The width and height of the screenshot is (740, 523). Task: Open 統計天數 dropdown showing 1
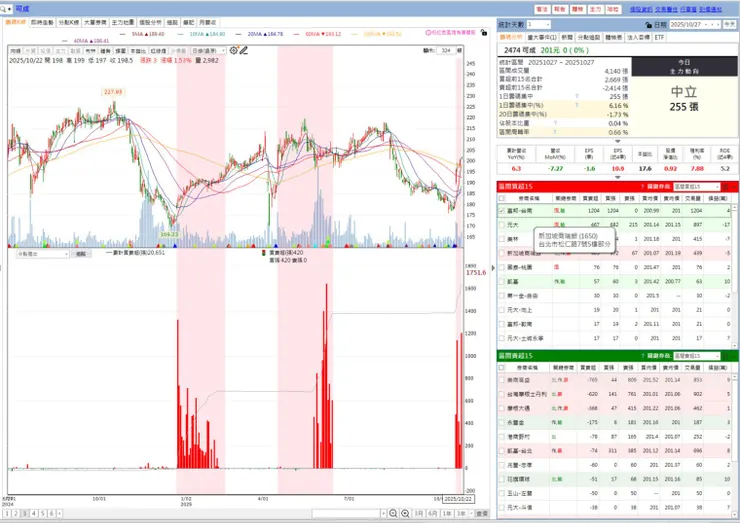click(538, 25)
